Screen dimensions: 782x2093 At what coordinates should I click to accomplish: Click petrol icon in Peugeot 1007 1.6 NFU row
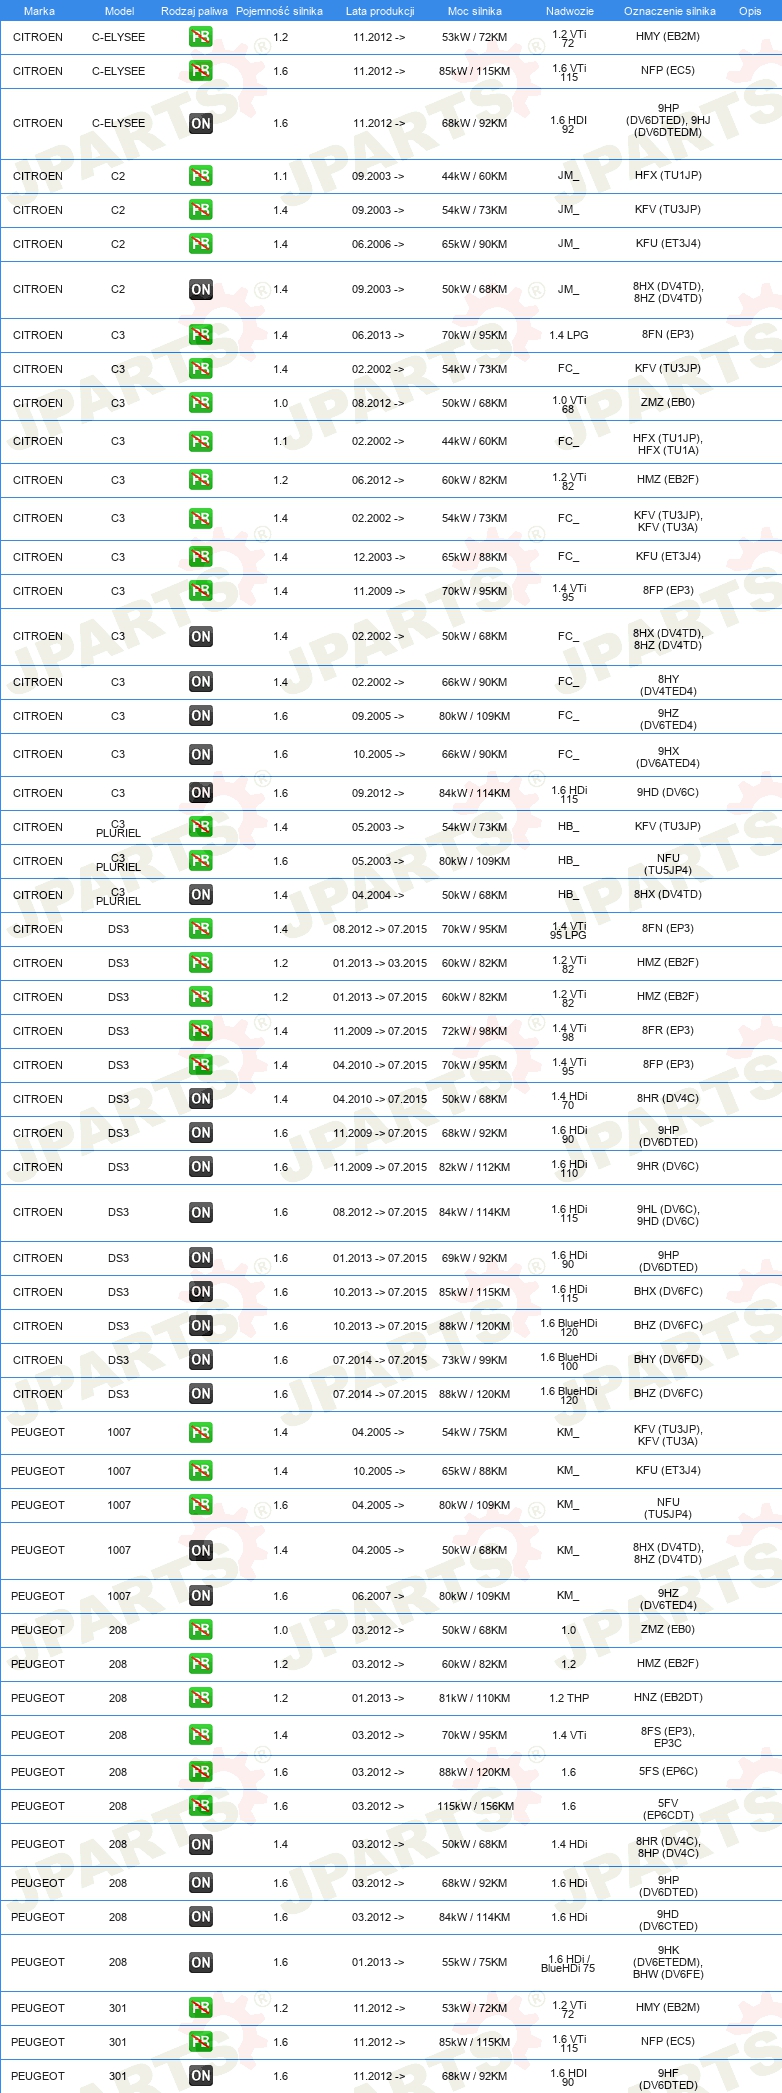pos(201,1505)
